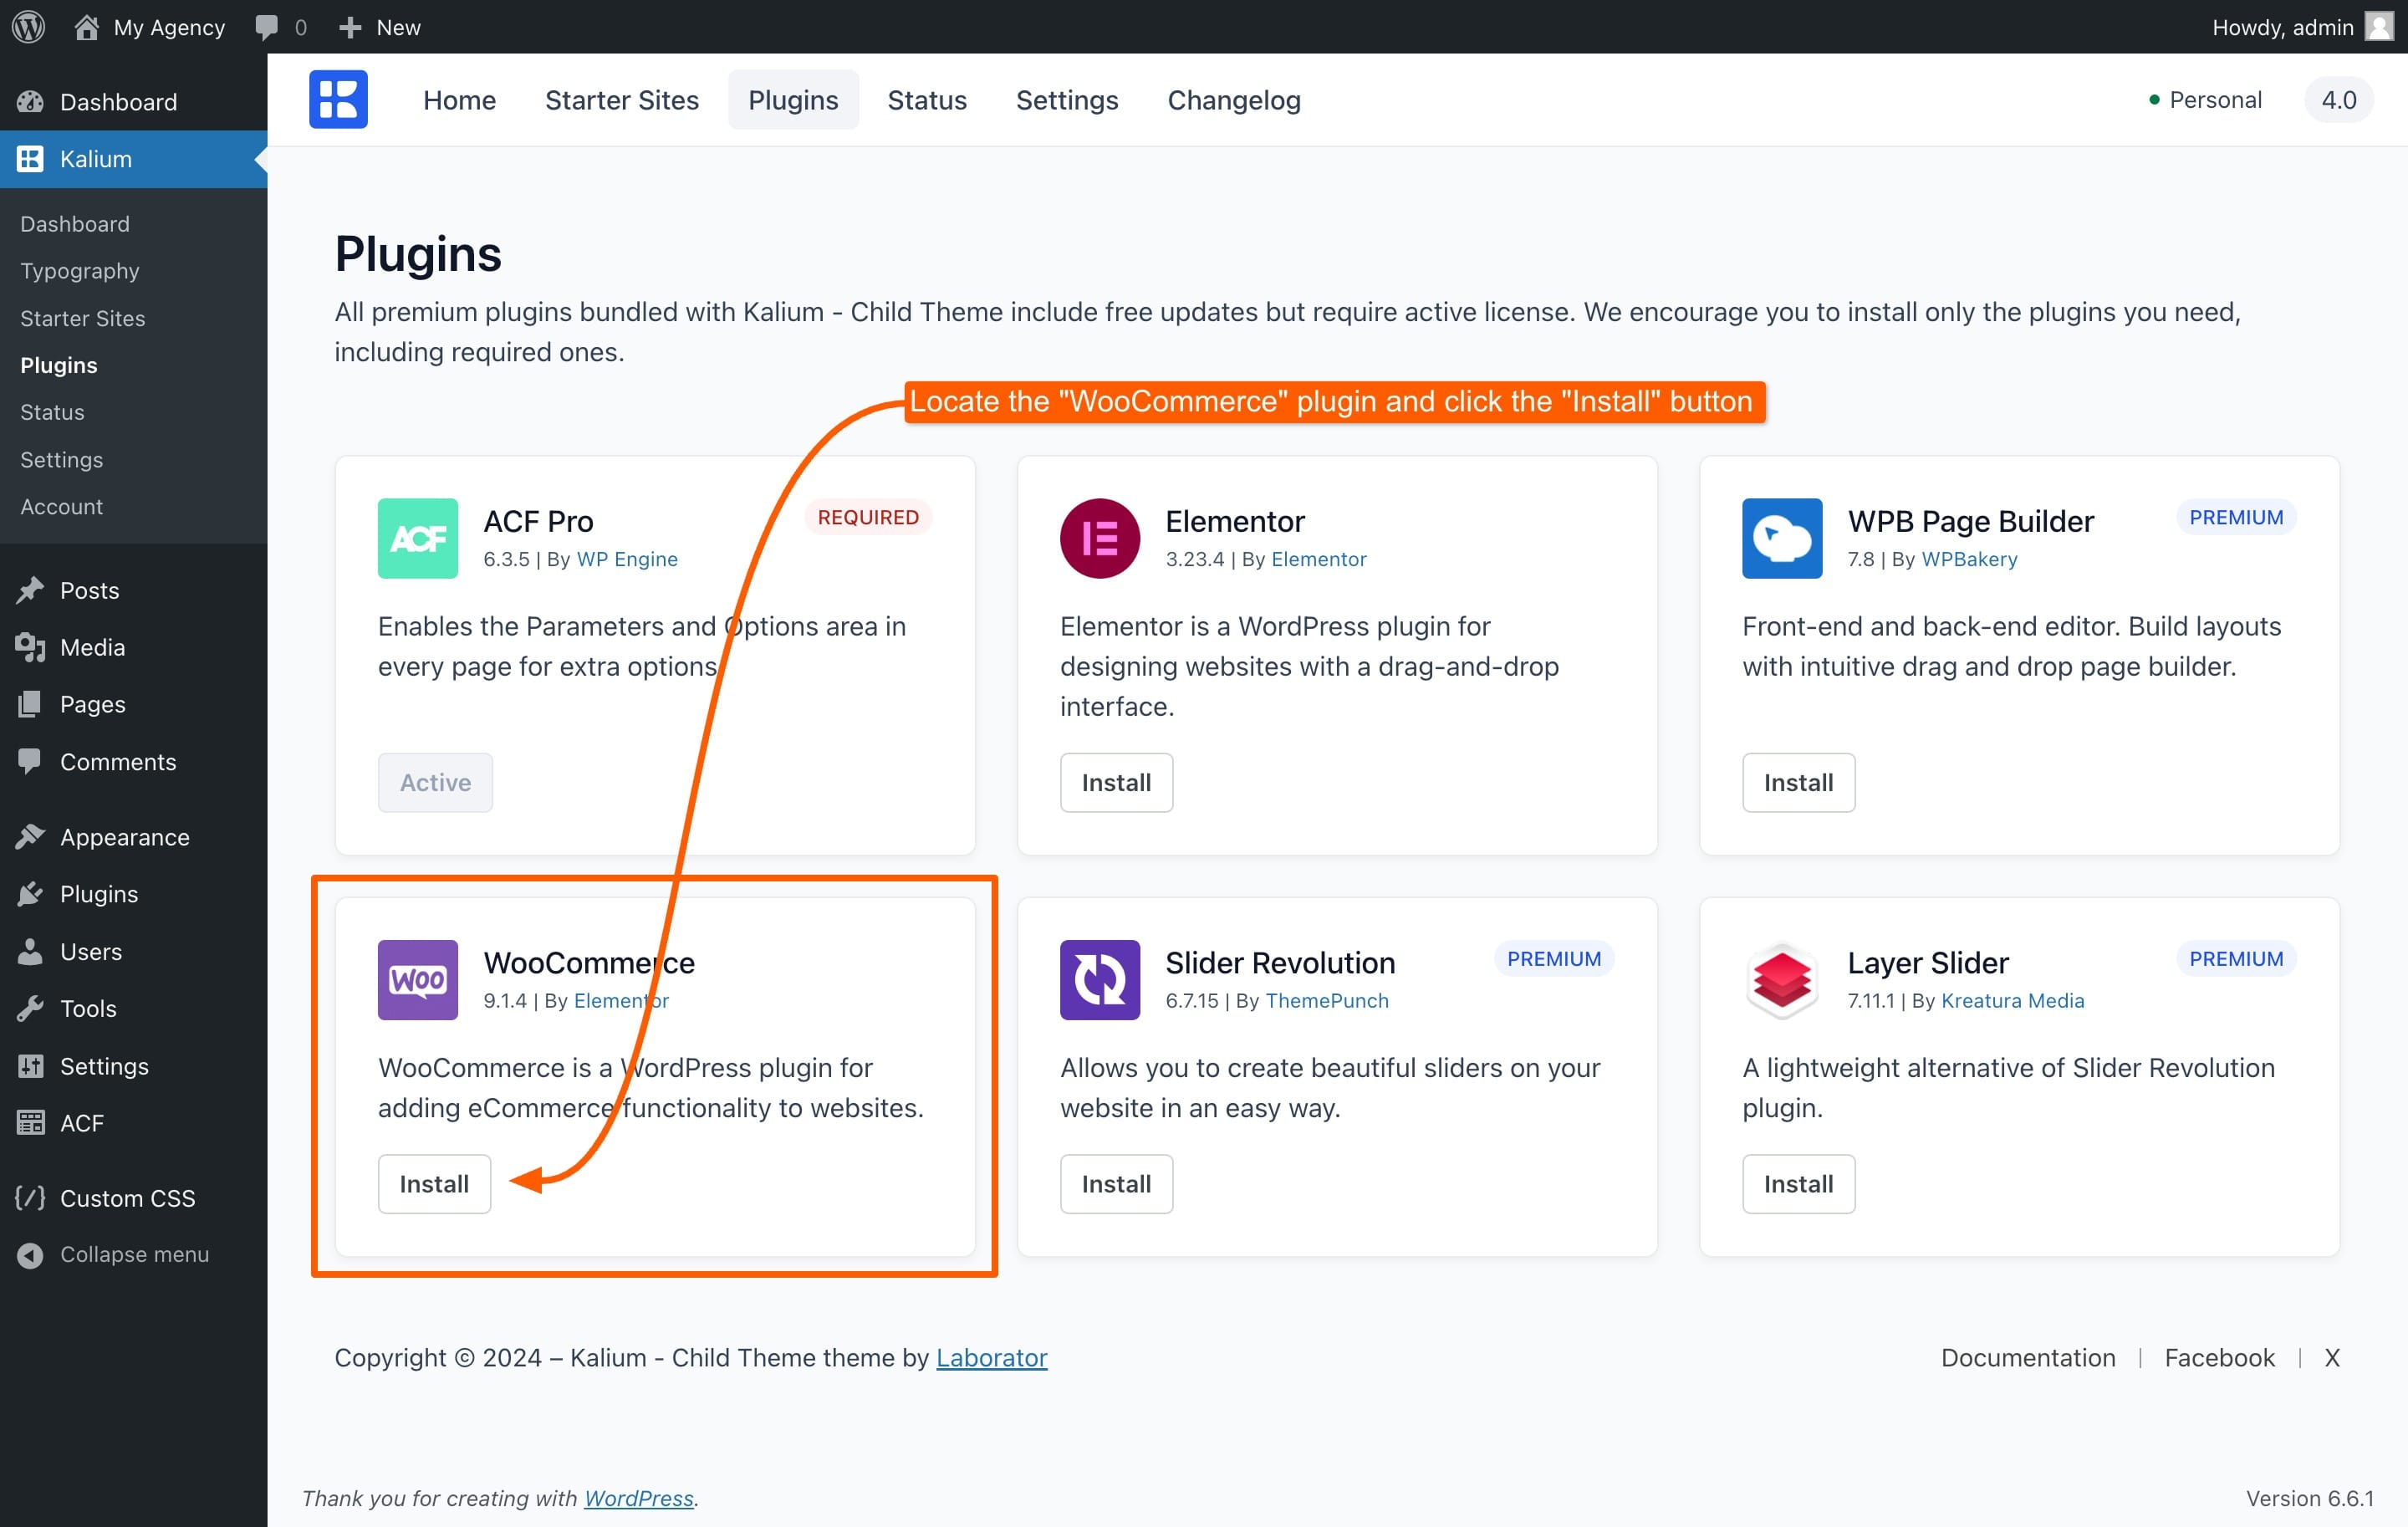Click the Layer Slider plugin icon

[1781, 979]
